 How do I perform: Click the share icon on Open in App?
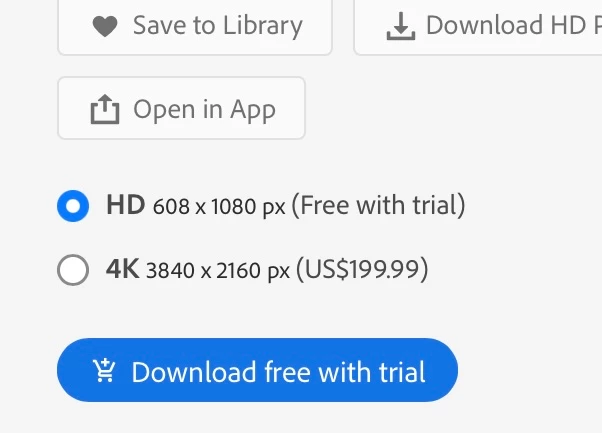pos(105,109)
